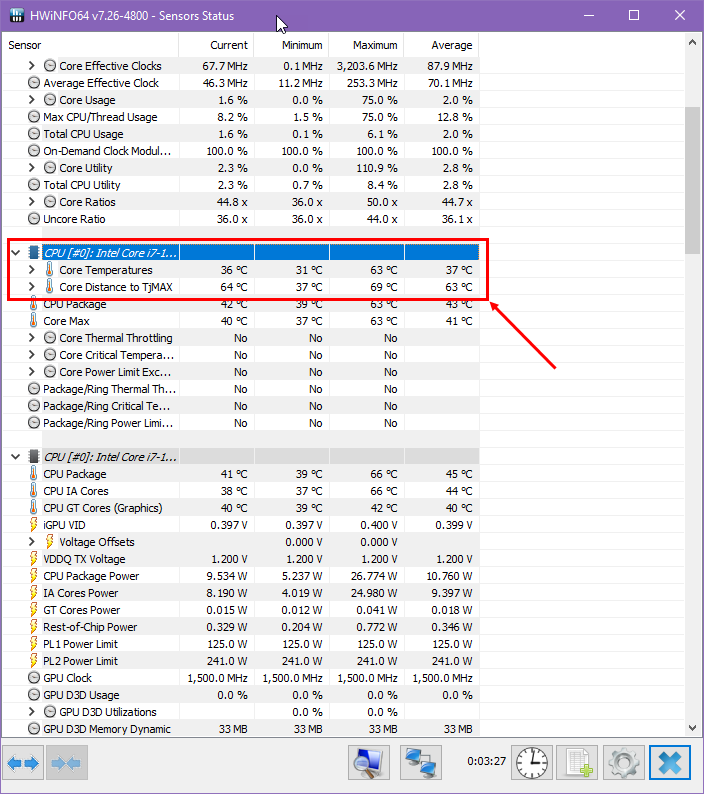Image resolution: width=704 pixels, height=794 pixels.
Task: Select the Total CPU Utility row
Action: click(241, 185)
